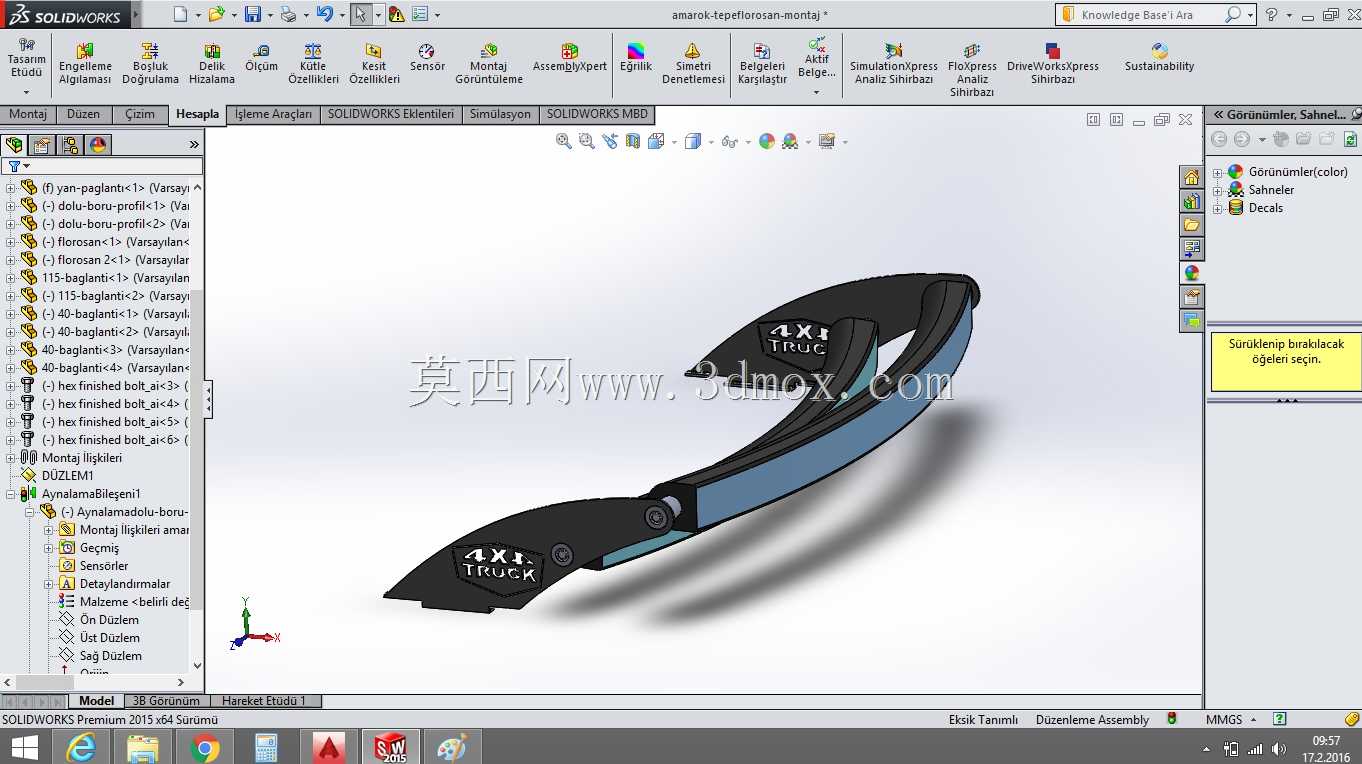Print the document using the printer icon
The width and height of the screenshot is (1362, 764).
[x=288, y=15]
